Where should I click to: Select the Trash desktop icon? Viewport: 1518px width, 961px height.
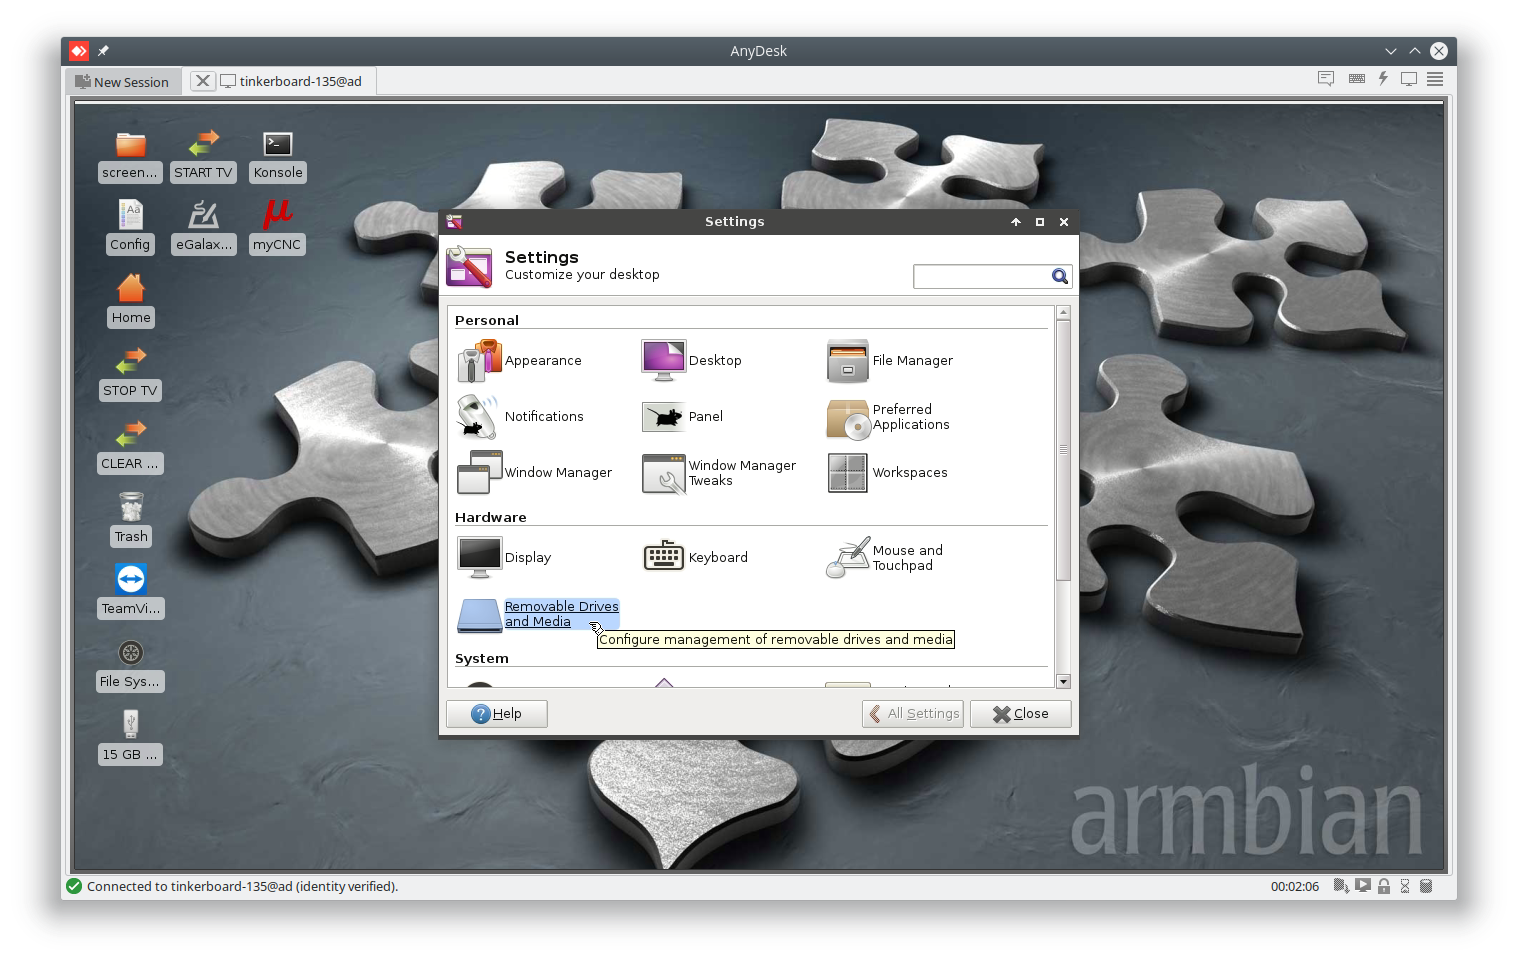[x=131, y=519]
